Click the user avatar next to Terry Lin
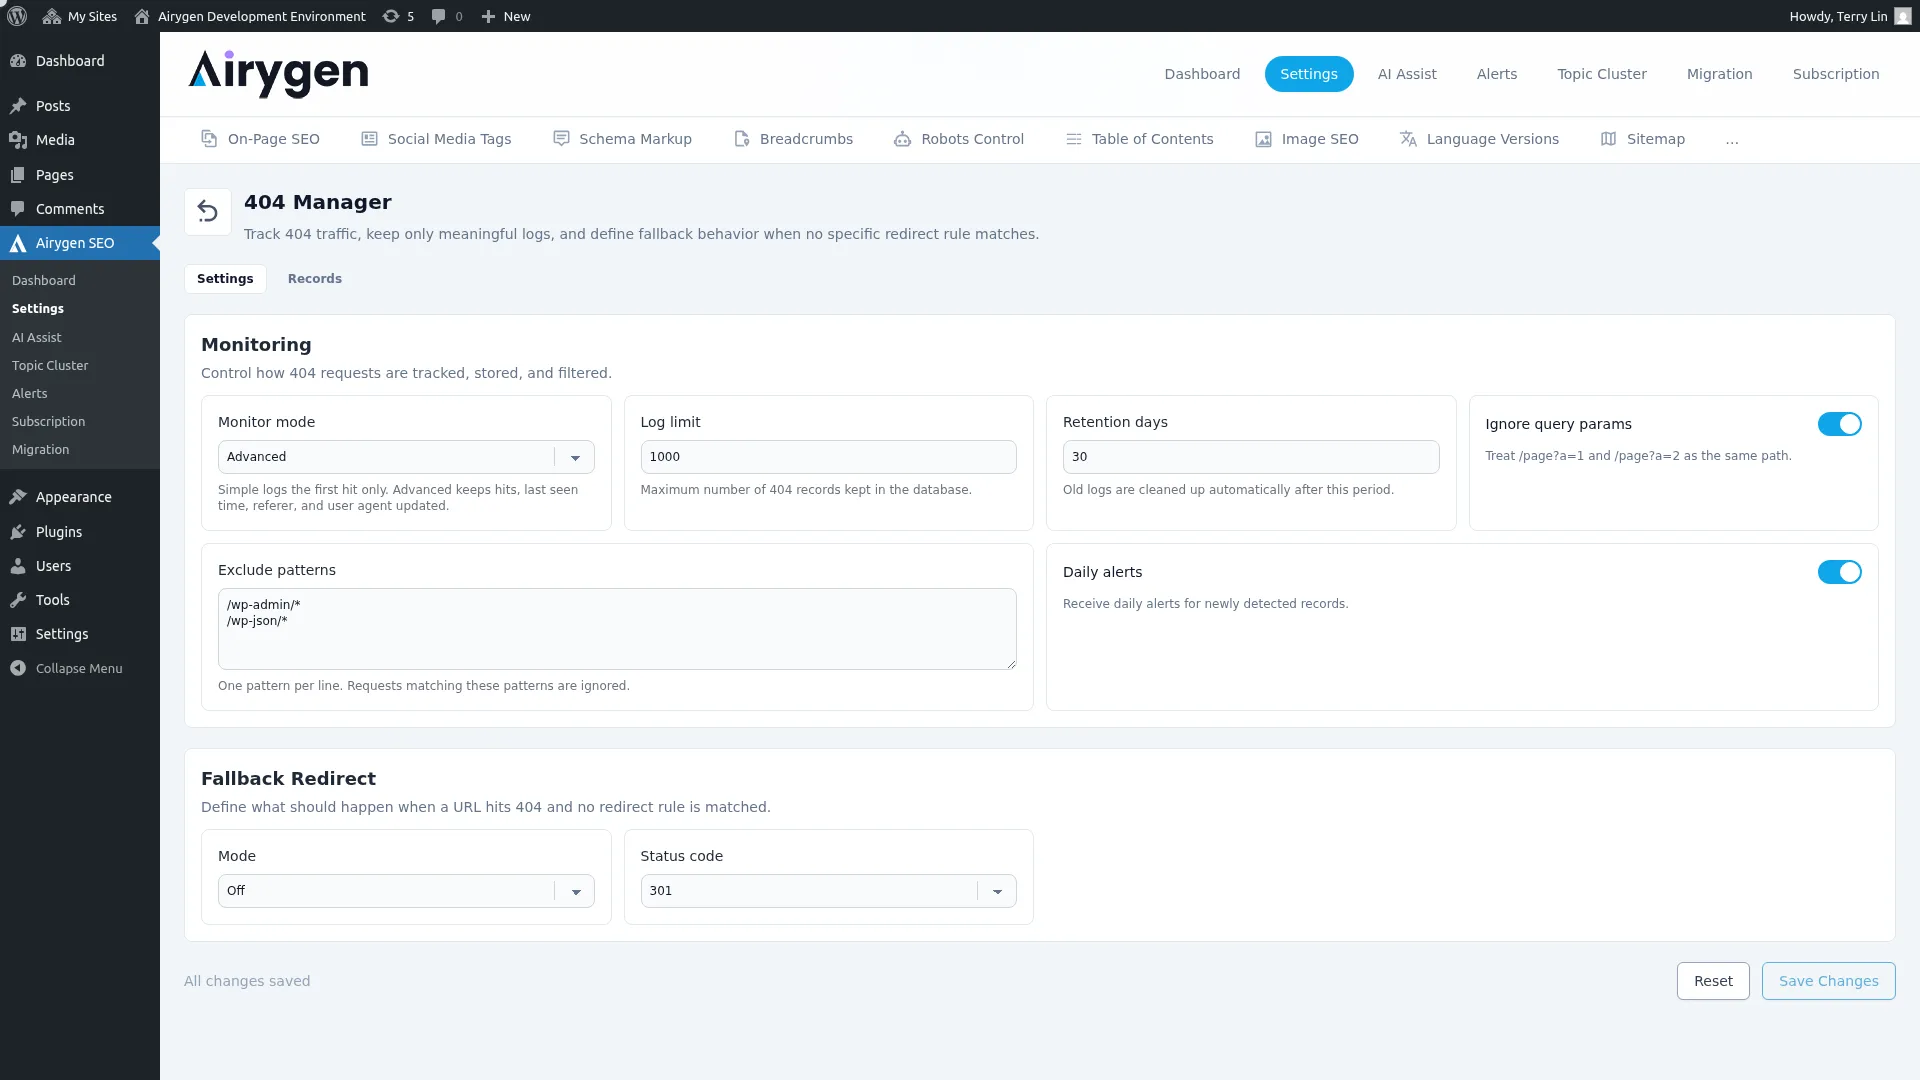Image resolution: width=1920 pixels, height=1080 pixels. (1903, 16)
